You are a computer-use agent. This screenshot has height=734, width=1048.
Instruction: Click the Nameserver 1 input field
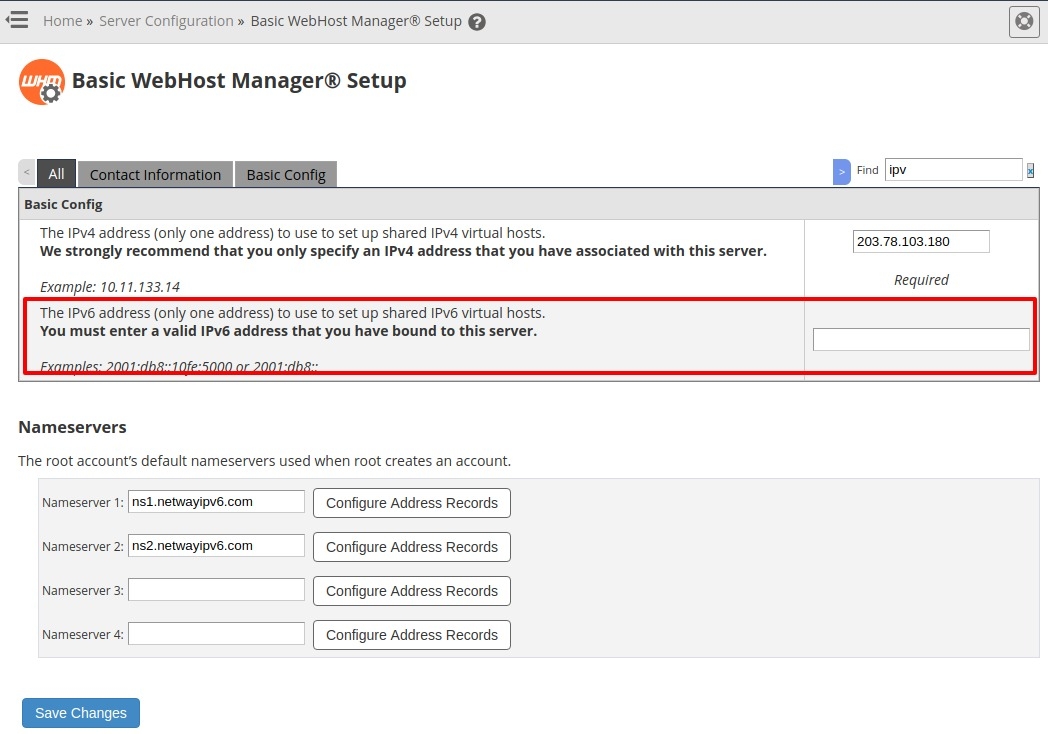pyautogui.click(x=216, y=502)
